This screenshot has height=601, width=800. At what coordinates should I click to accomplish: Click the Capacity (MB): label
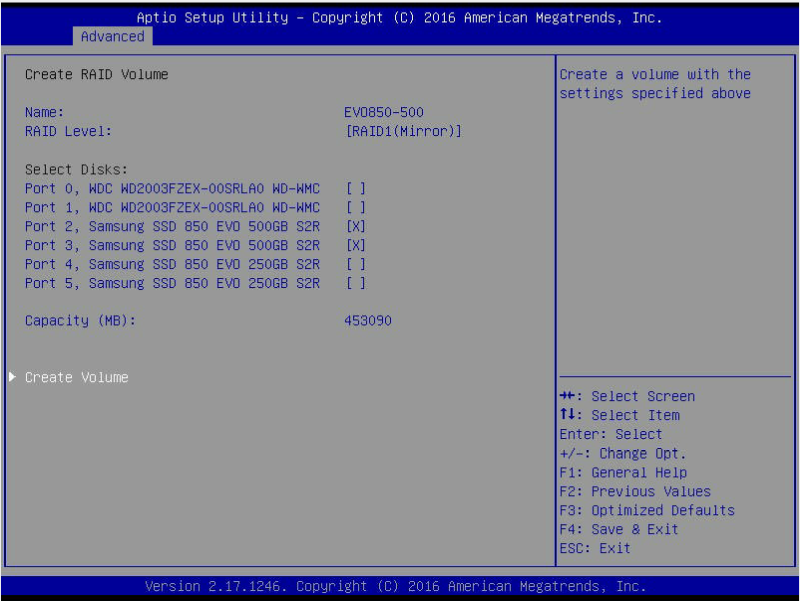(81, 321)
